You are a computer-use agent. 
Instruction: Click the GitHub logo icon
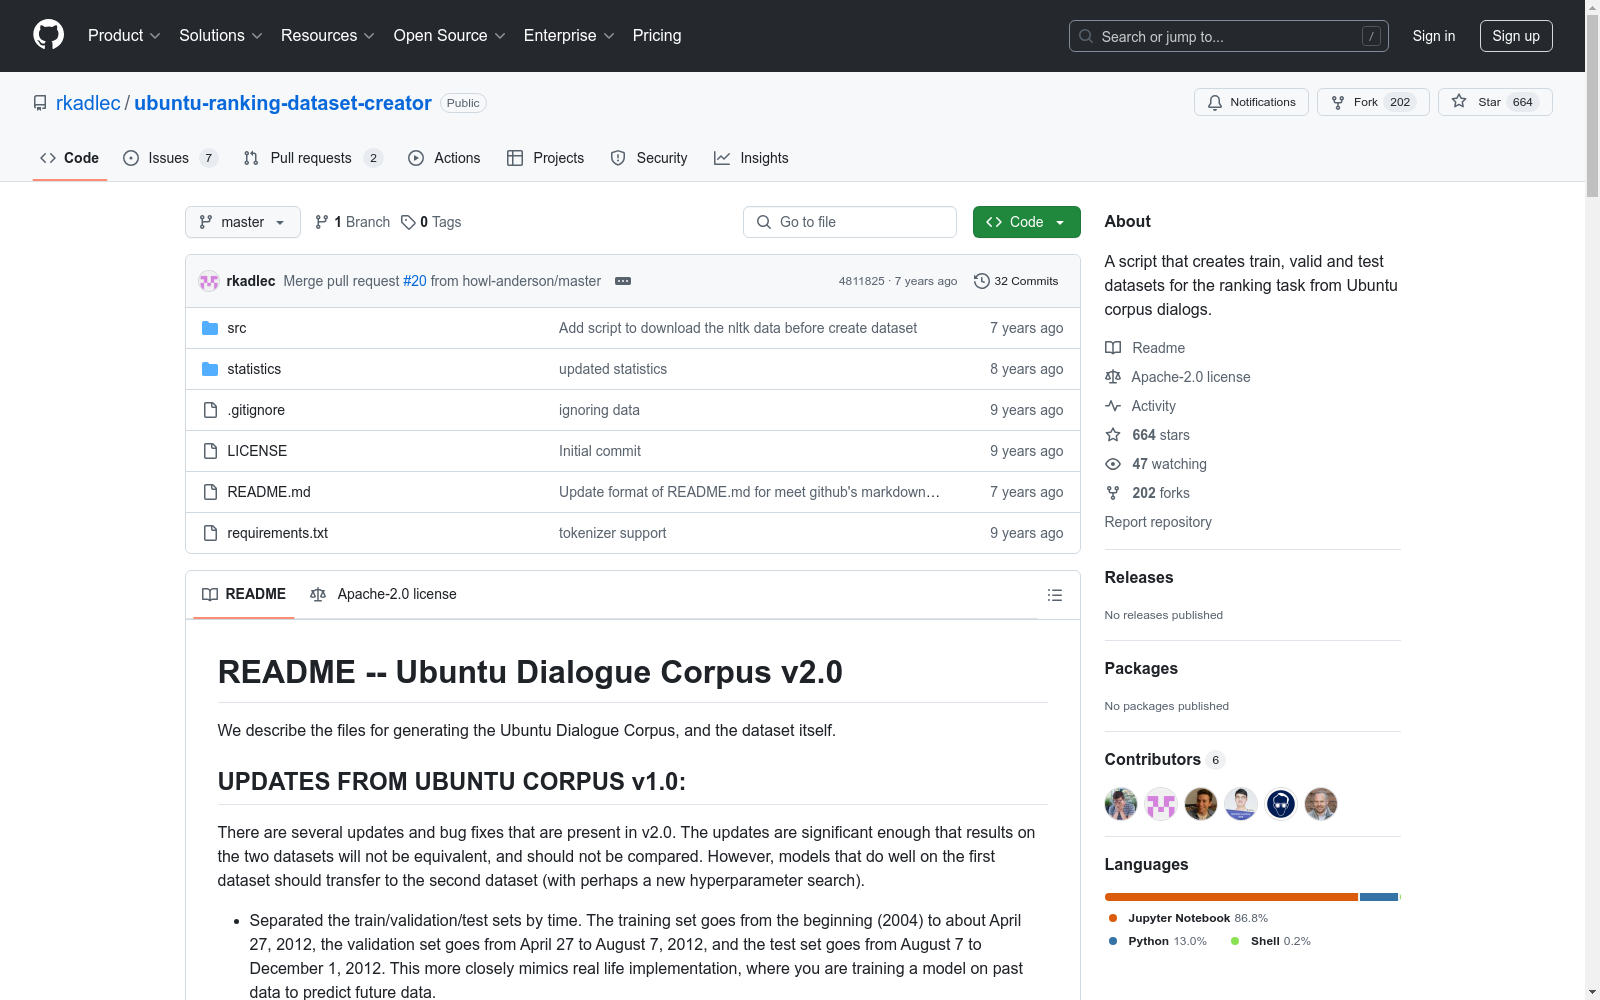(x=48, y=35)
